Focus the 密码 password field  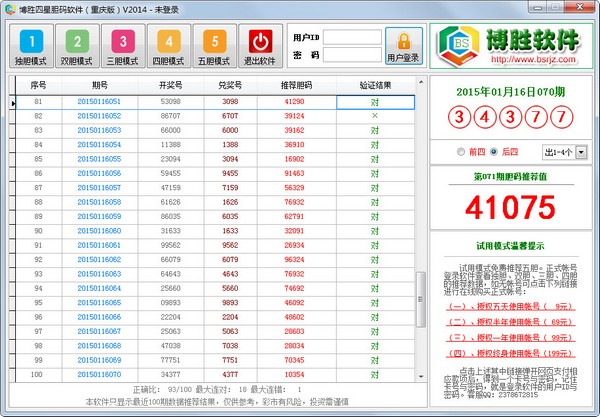tap(352, 55)
